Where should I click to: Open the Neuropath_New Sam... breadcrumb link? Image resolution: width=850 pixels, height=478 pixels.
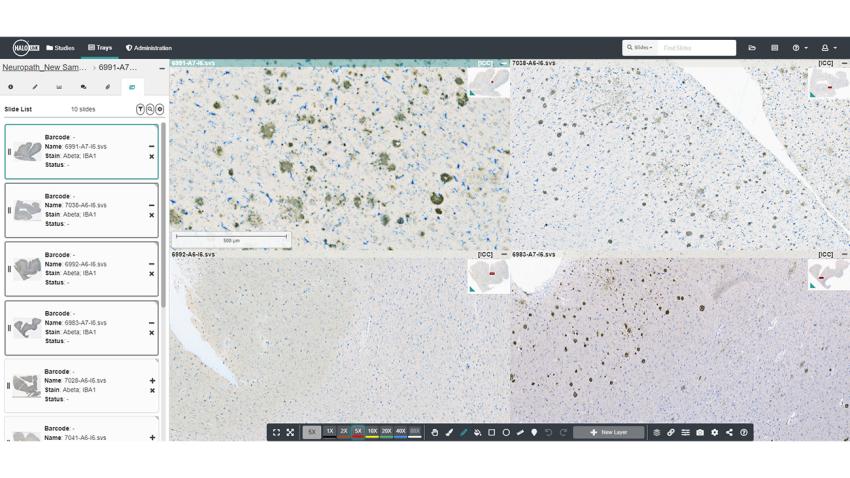tap(44, 68)
